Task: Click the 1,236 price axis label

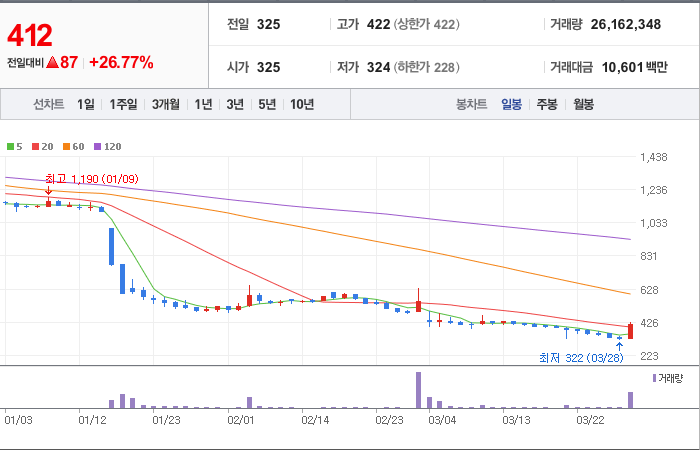Action: (654, 190)
